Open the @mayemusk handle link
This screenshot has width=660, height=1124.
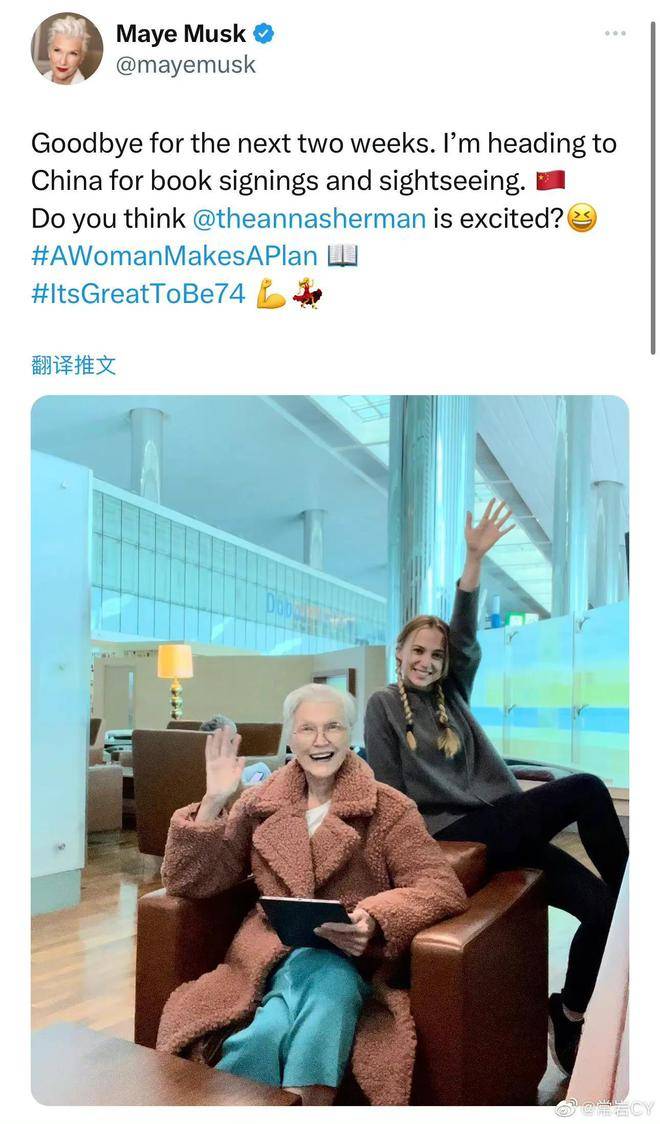pos(186,65)
